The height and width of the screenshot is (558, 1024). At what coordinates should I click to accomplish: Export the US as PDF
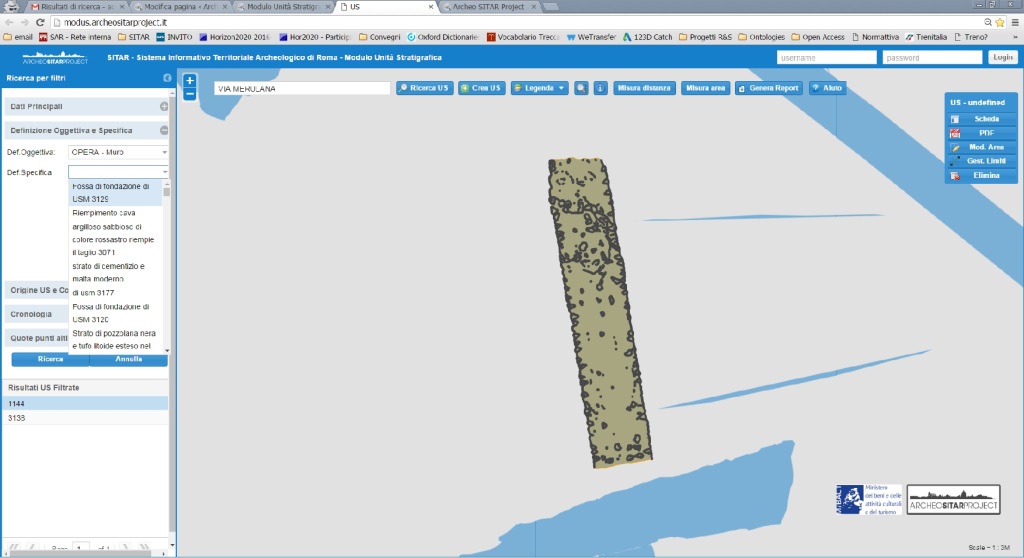(980, 133)
